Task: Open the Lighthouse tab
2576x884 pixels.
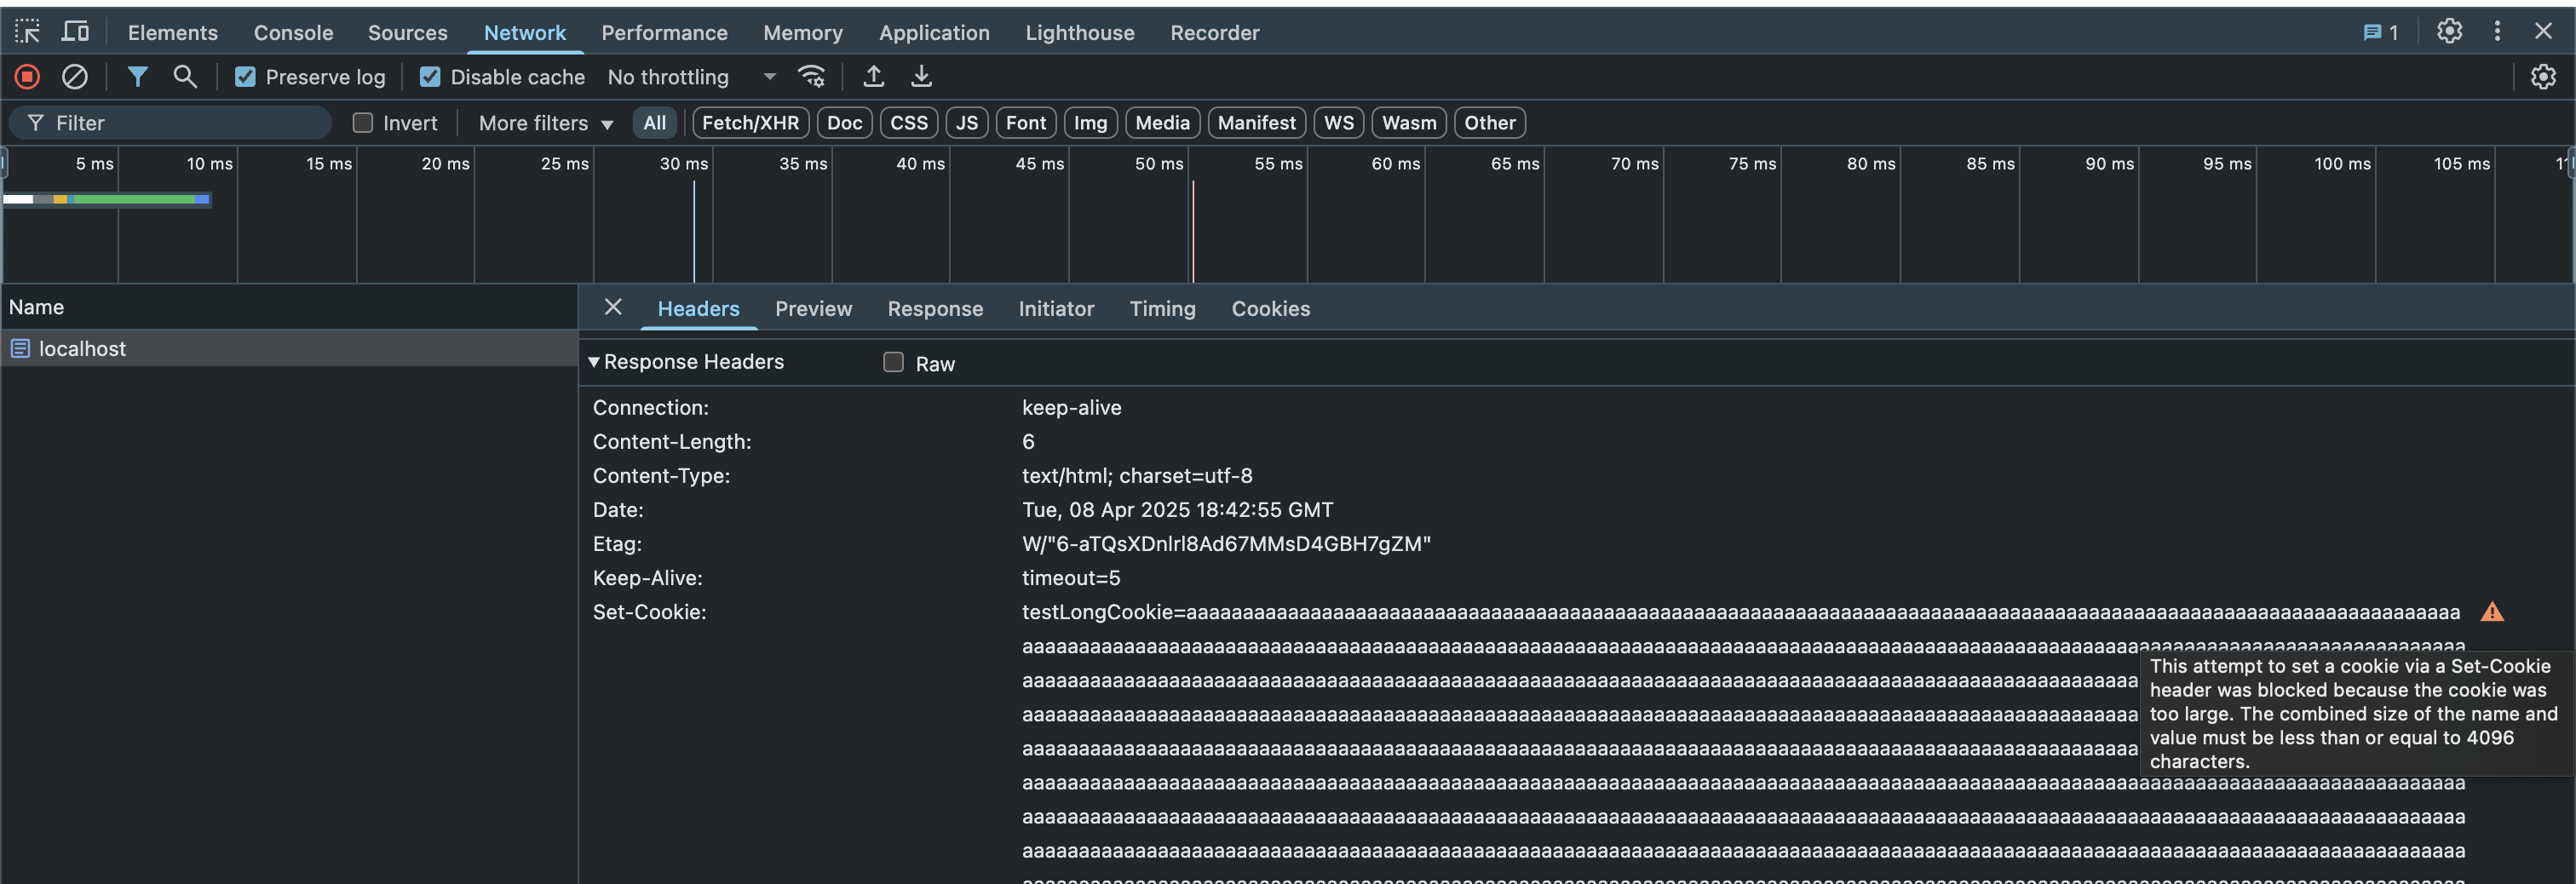Action: tap(1080, 33)
